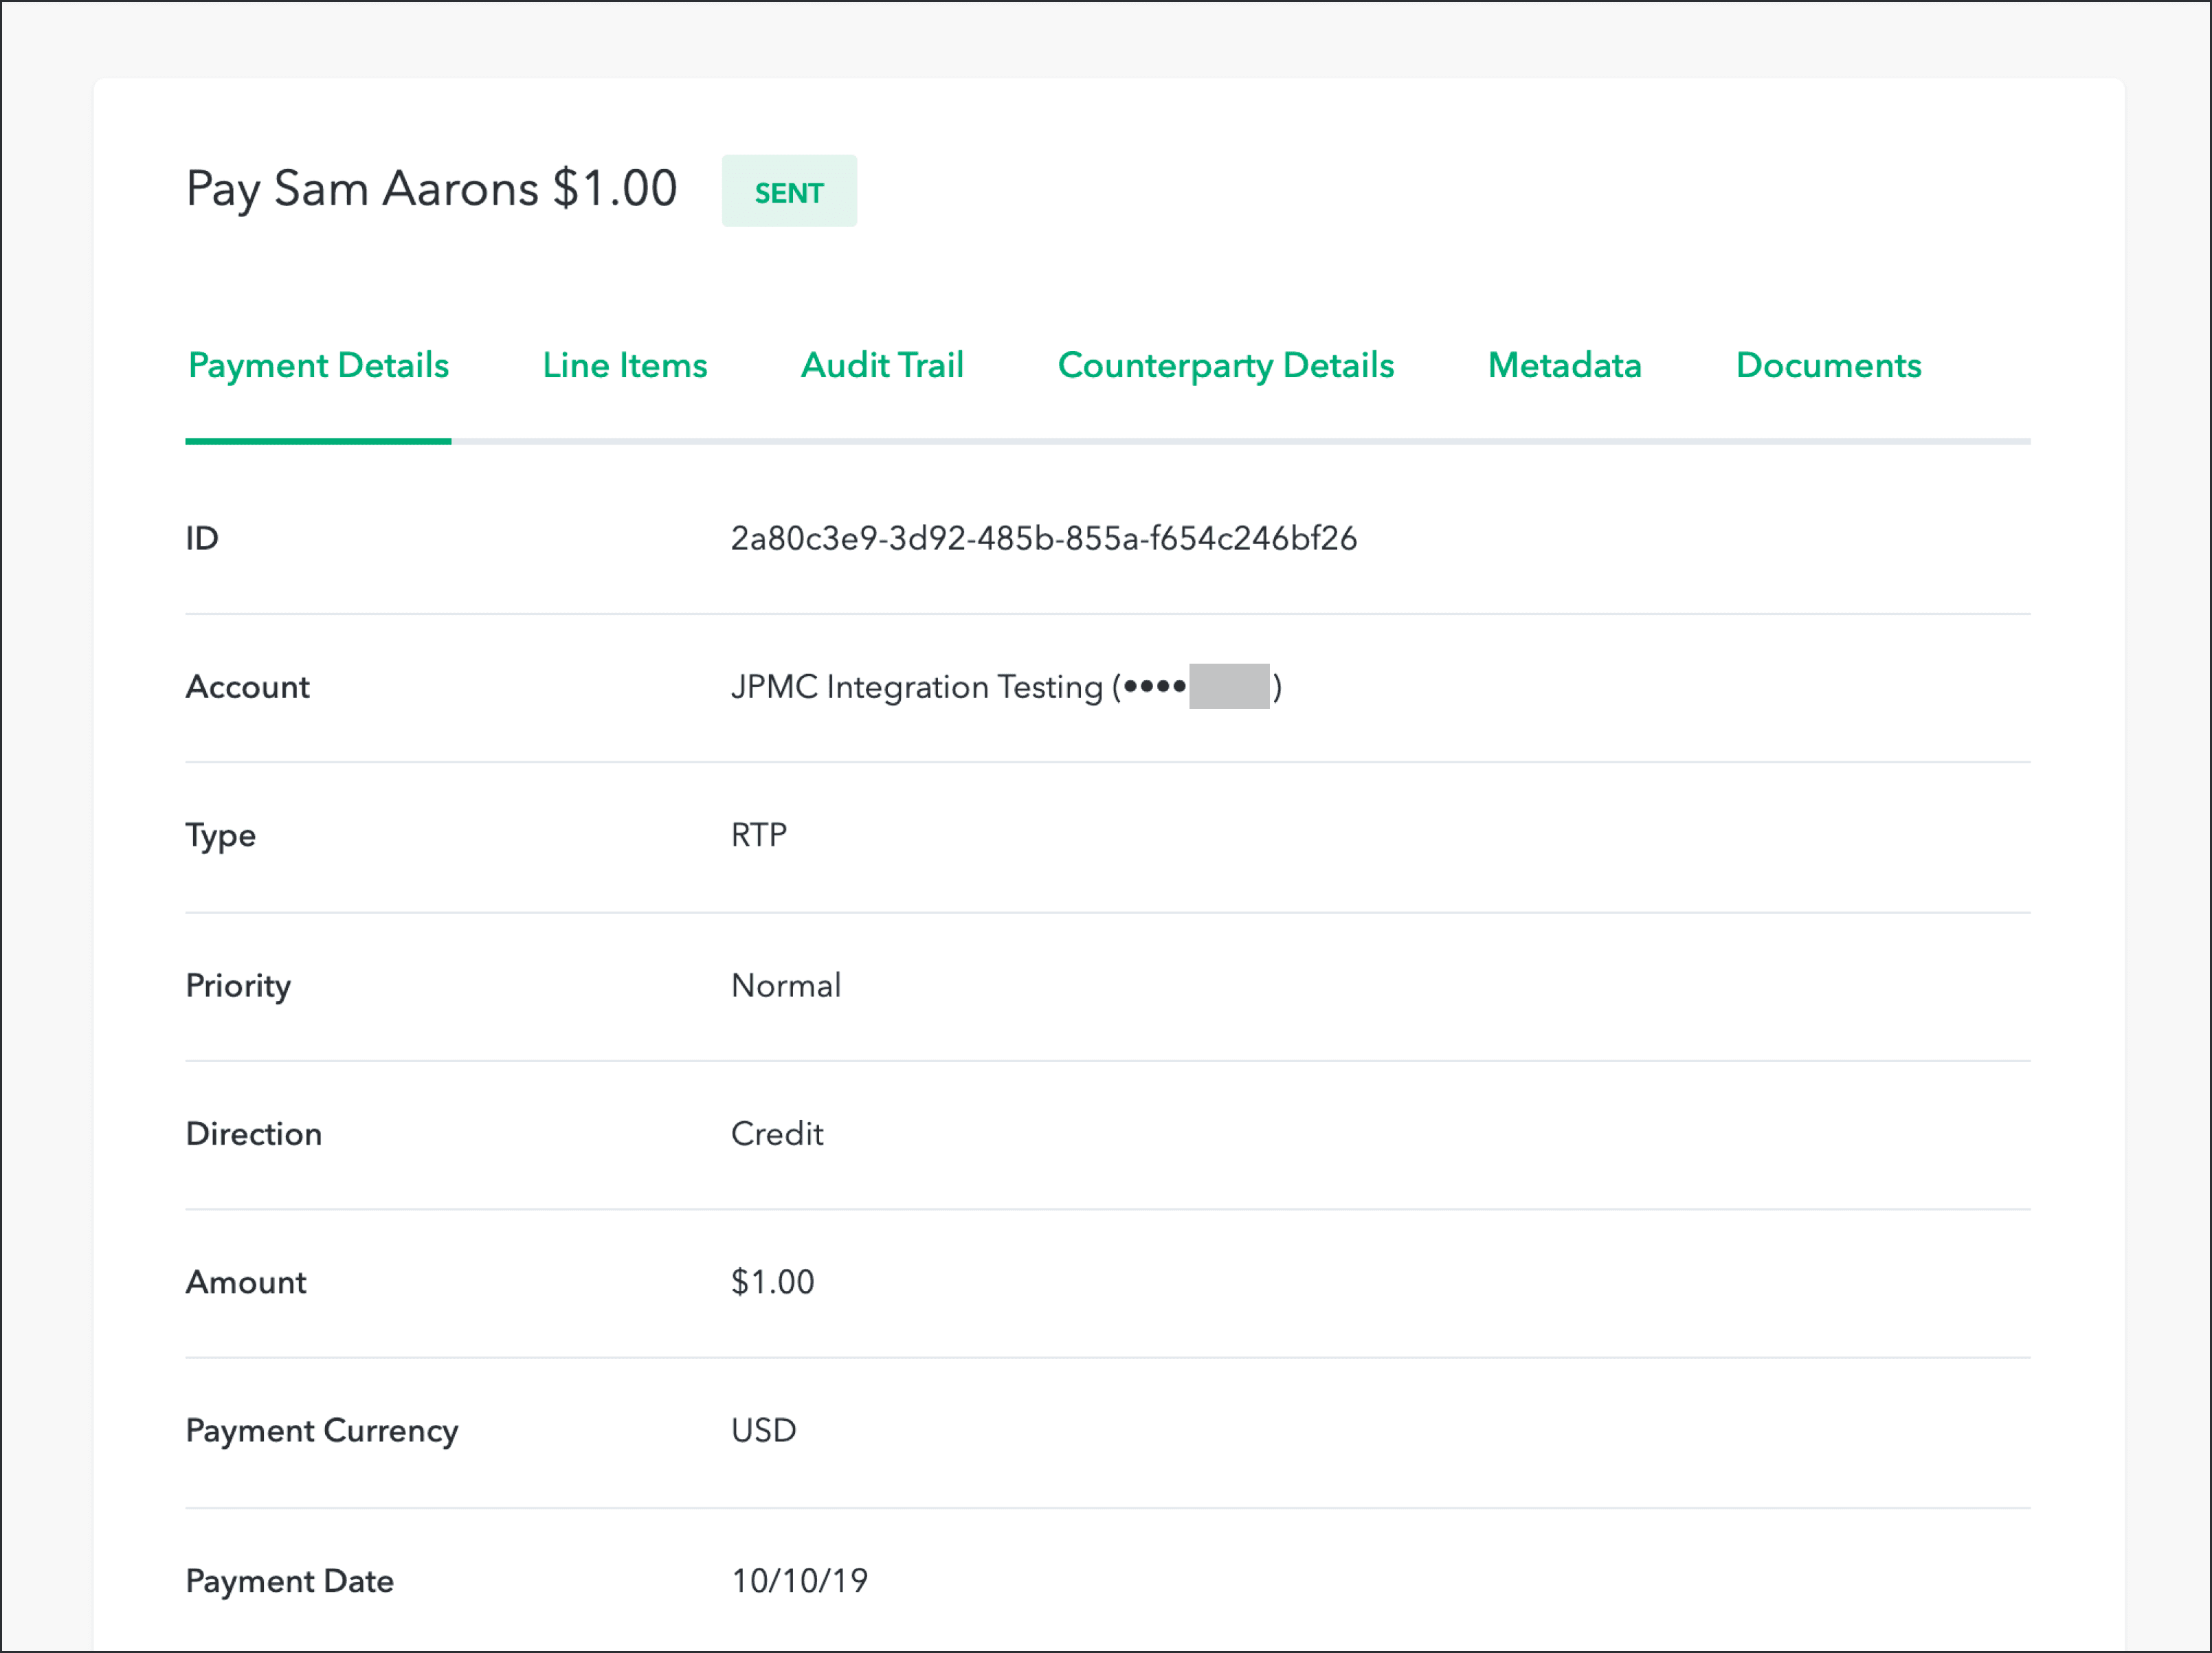
Task: Open the Payment Details tab
Action: pos(318,366)
